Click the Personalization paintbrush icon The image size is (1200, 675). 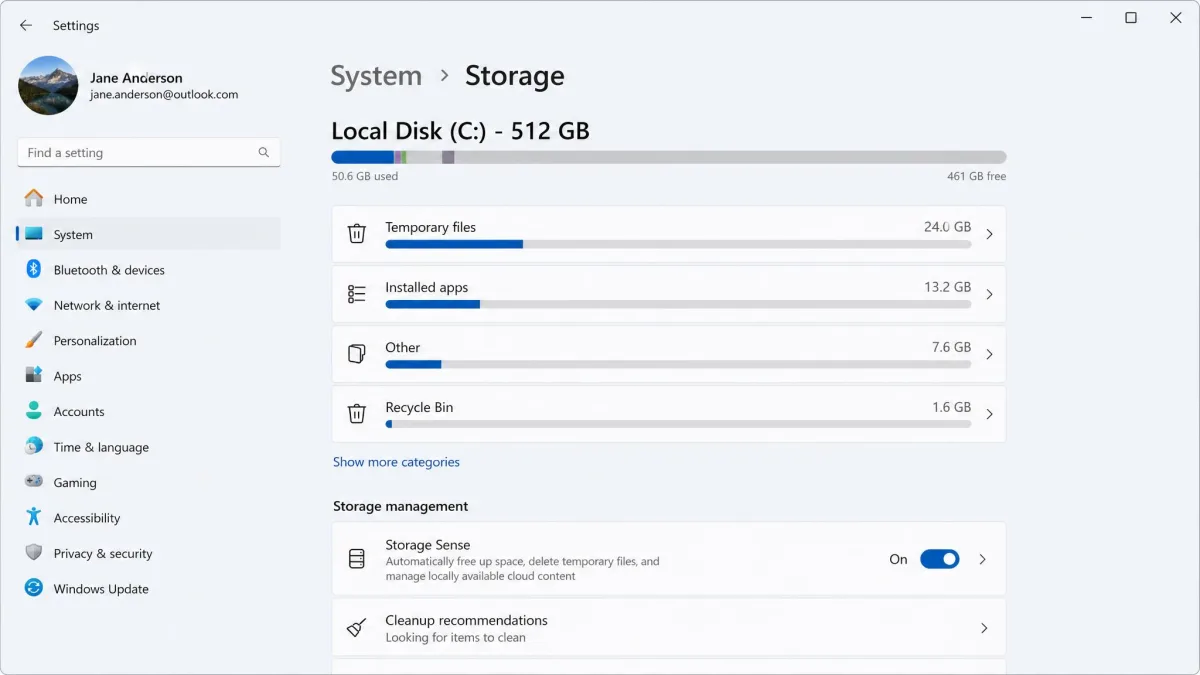[34, 340]
